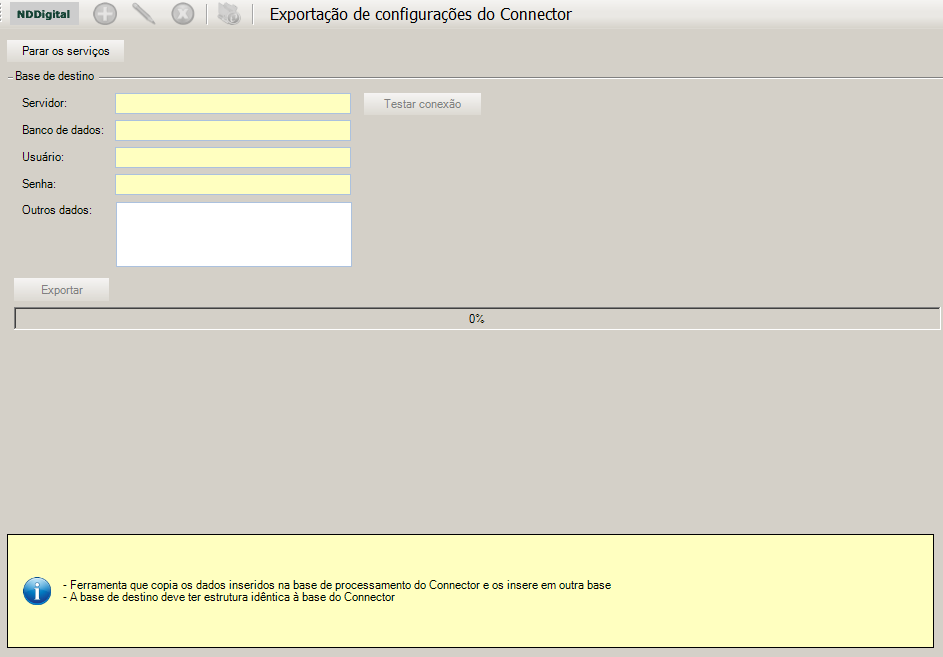Image resolution: width=943 pixels, height=657 pixels.
Task: Click the edit pencil toolbar icon
Action: (x=143, y=14)
